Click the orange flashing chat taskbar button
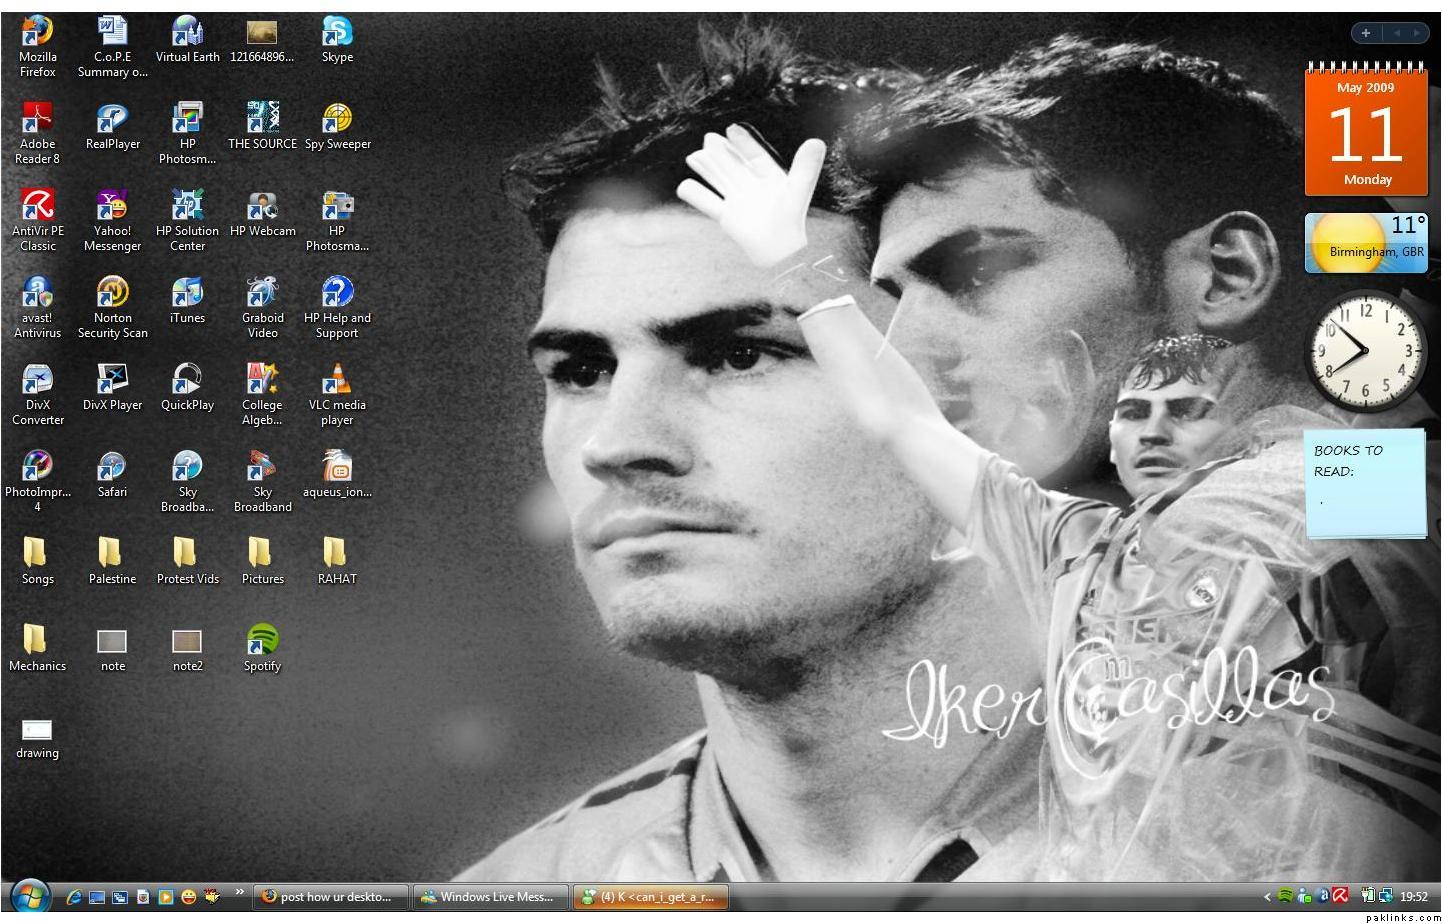 [x=650, y=897]
